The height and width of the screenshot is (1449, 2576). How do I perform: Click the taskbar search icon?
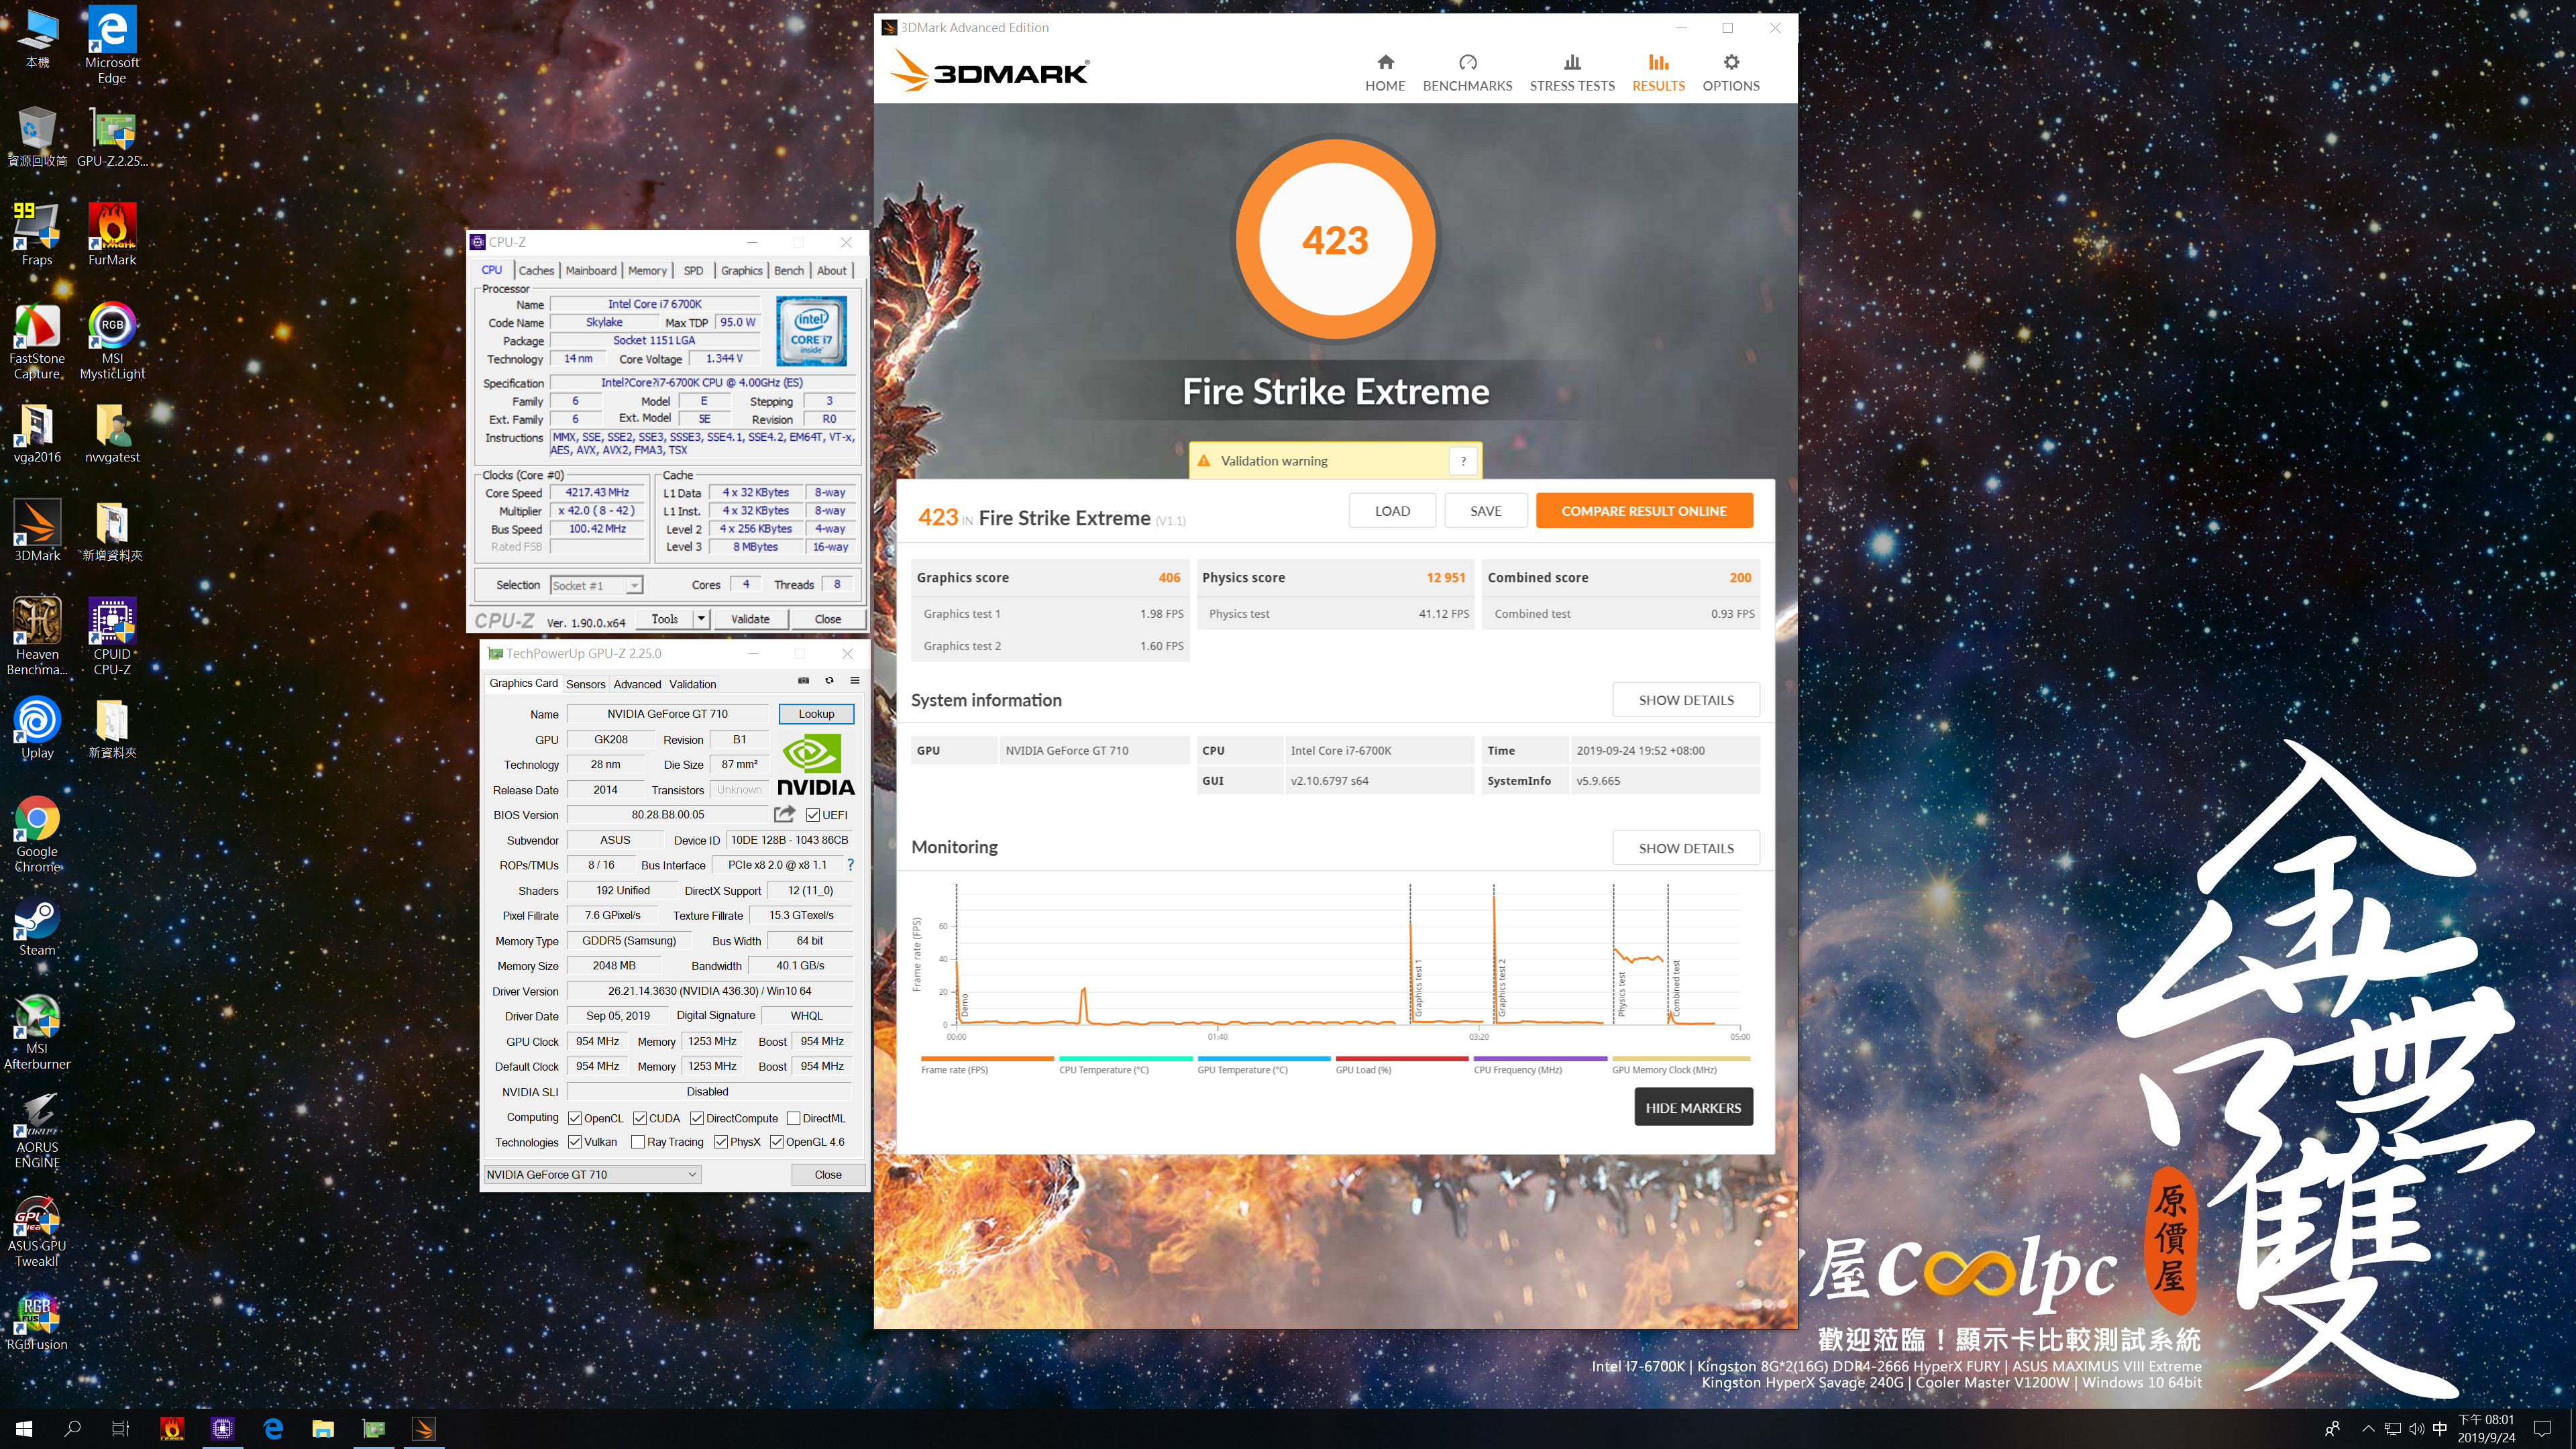72,1428
